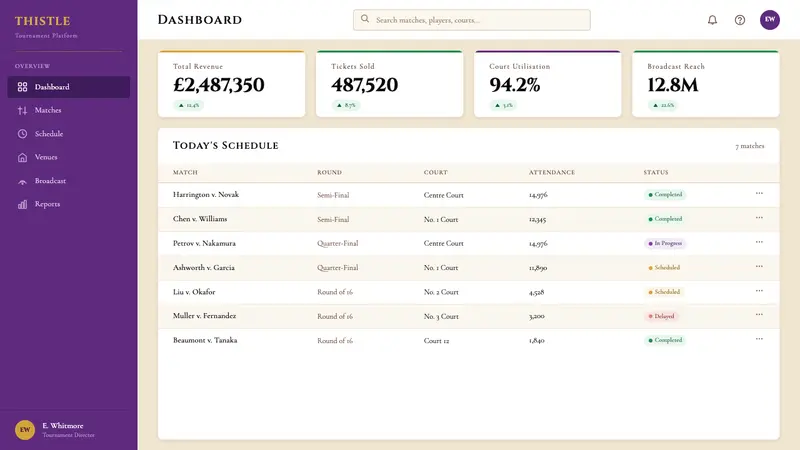Click Completed status of Harrington v. Novak

point(665,194)
